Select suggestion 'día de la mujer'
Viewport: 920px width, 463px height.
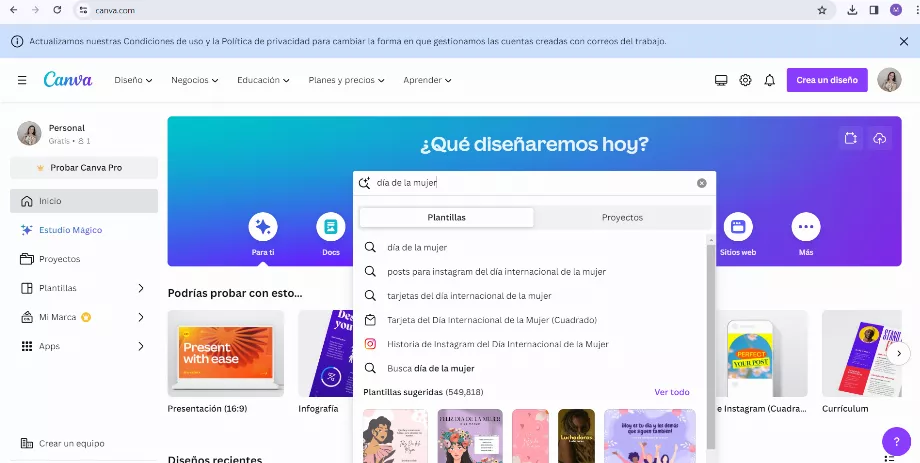530,248
